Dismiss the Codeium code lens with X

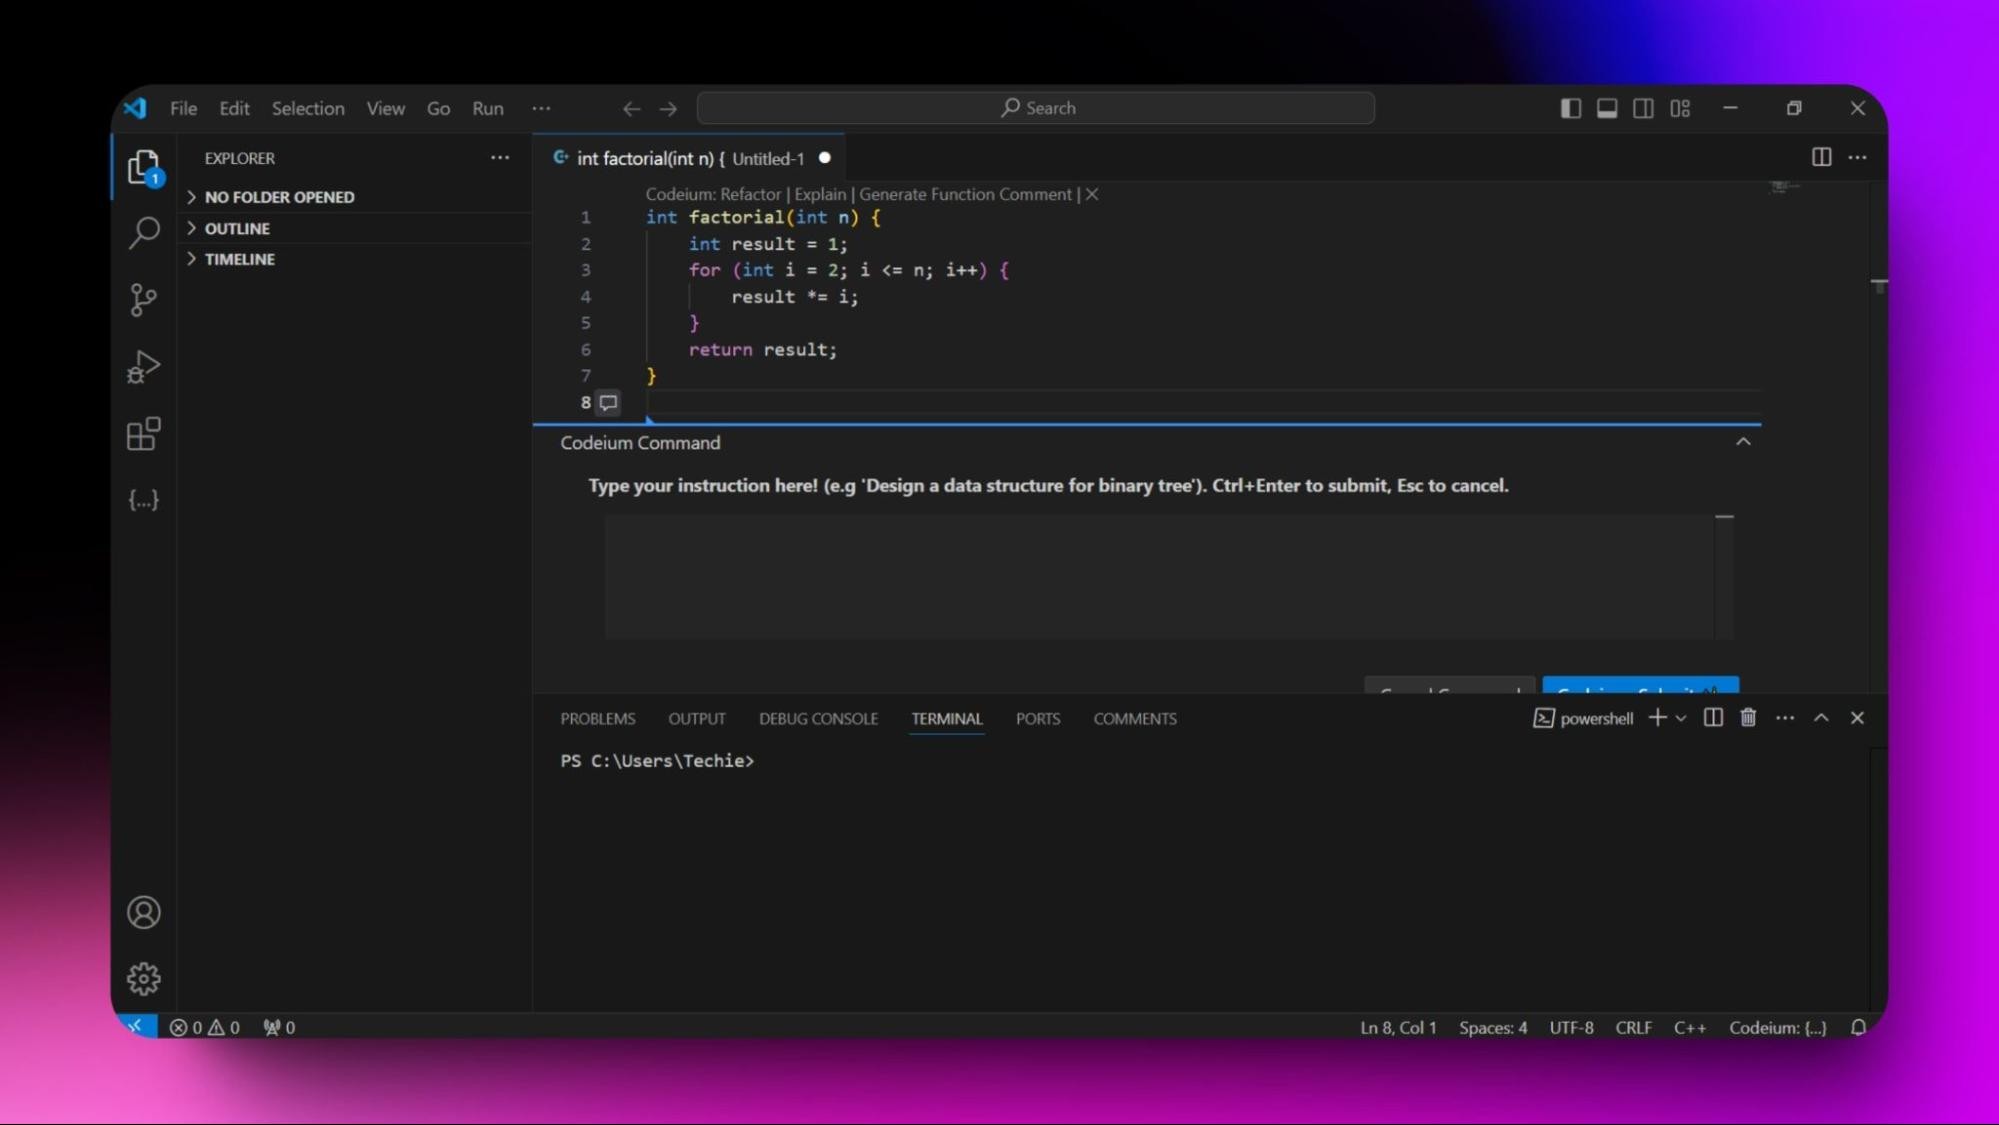(1092, 194)
